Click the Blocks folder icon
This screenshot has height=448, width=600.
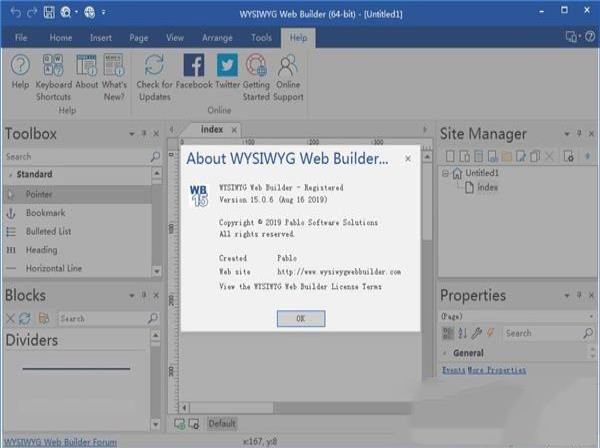(44, 318)
